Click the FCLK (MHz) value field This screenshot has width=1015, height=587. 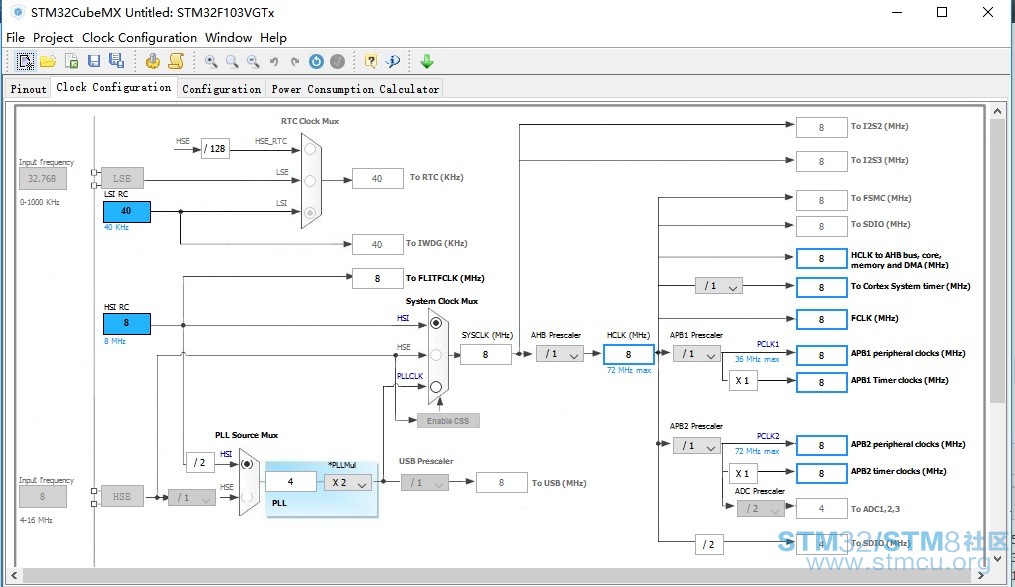821,319
